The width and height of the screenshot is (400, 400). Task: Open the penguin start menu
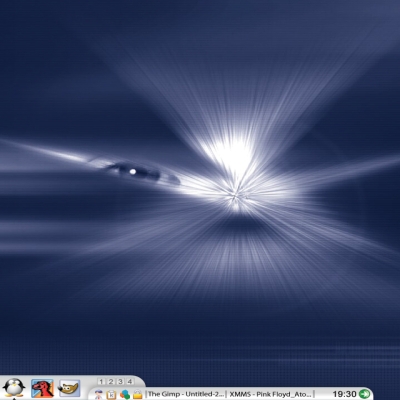click(x=14, y=388)
